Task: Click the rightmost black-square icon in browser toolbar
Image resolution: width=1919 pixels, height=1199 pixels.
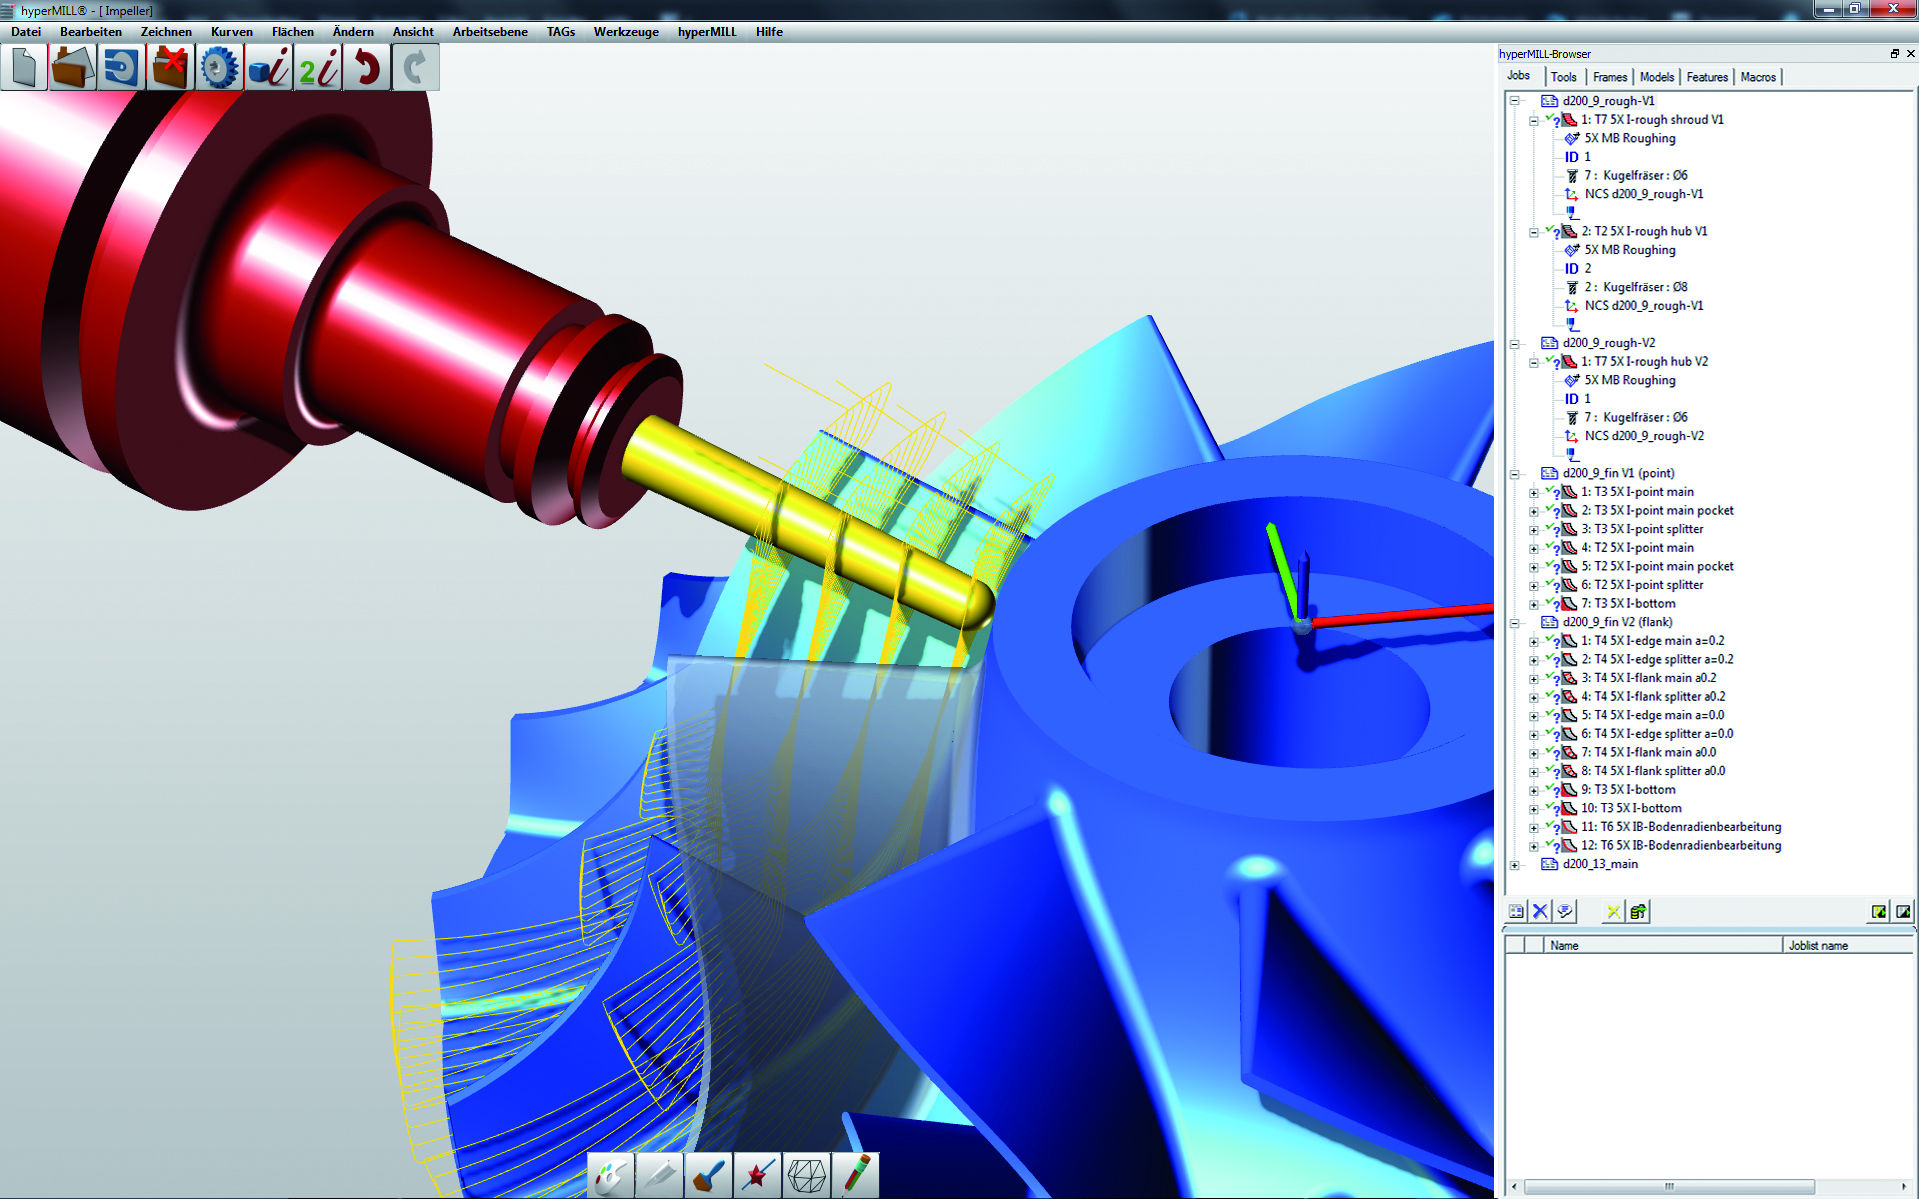Action: [x=1903, y=911]
